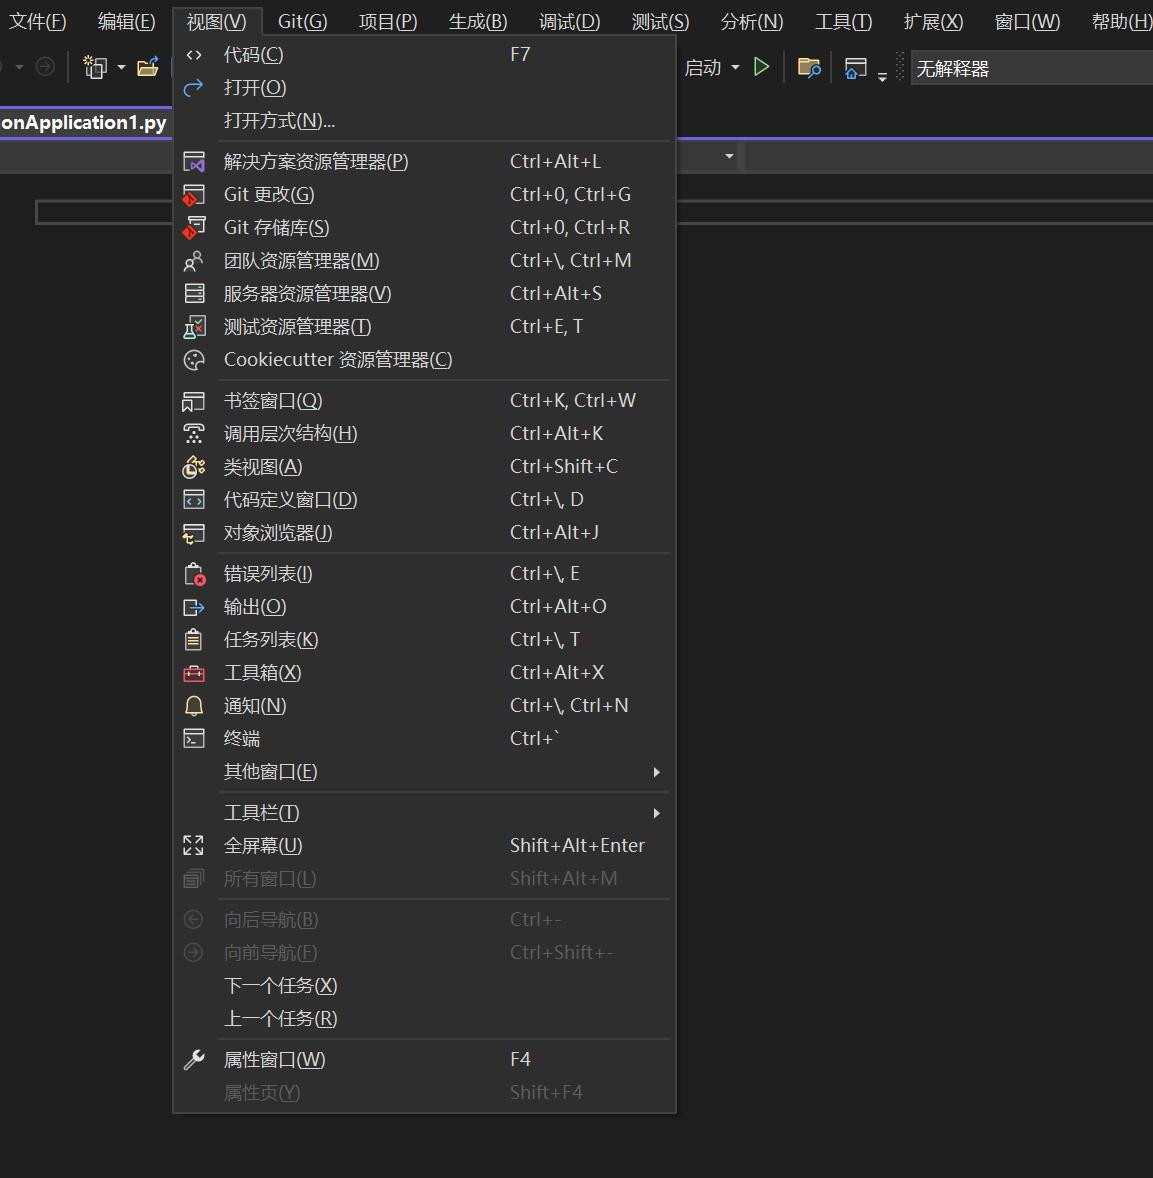Click the yellow Notifications bell icon

coord(194,705)
